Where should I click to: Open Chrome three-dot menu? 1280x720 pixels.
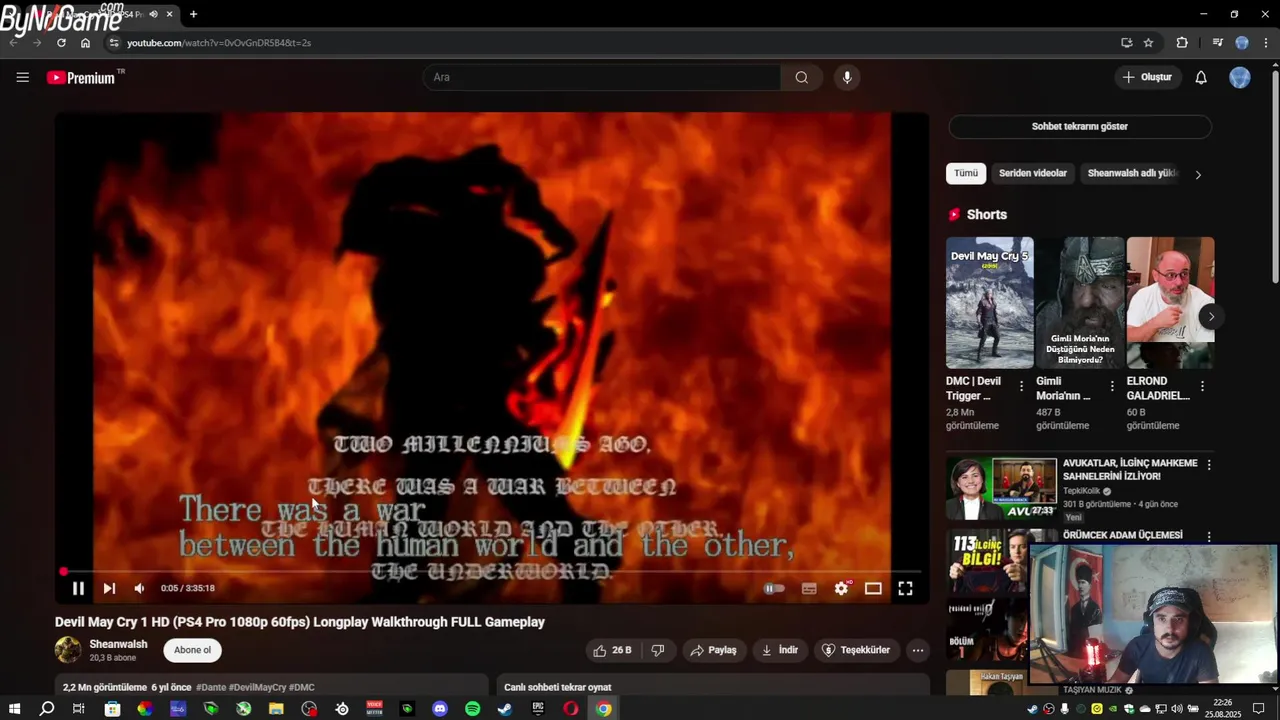(x=1266, y=43)
